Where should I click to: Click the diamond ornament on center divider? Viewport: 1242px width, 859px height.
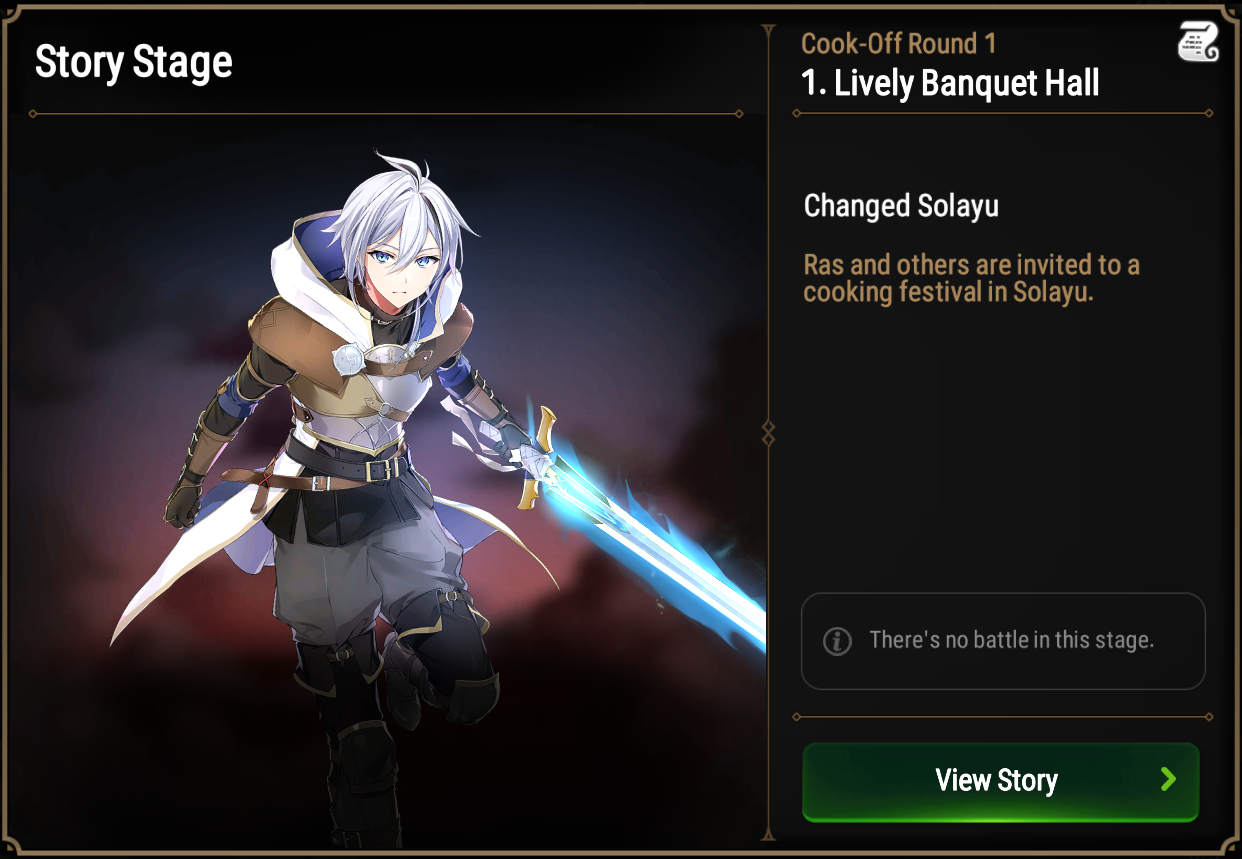point(768,433)
